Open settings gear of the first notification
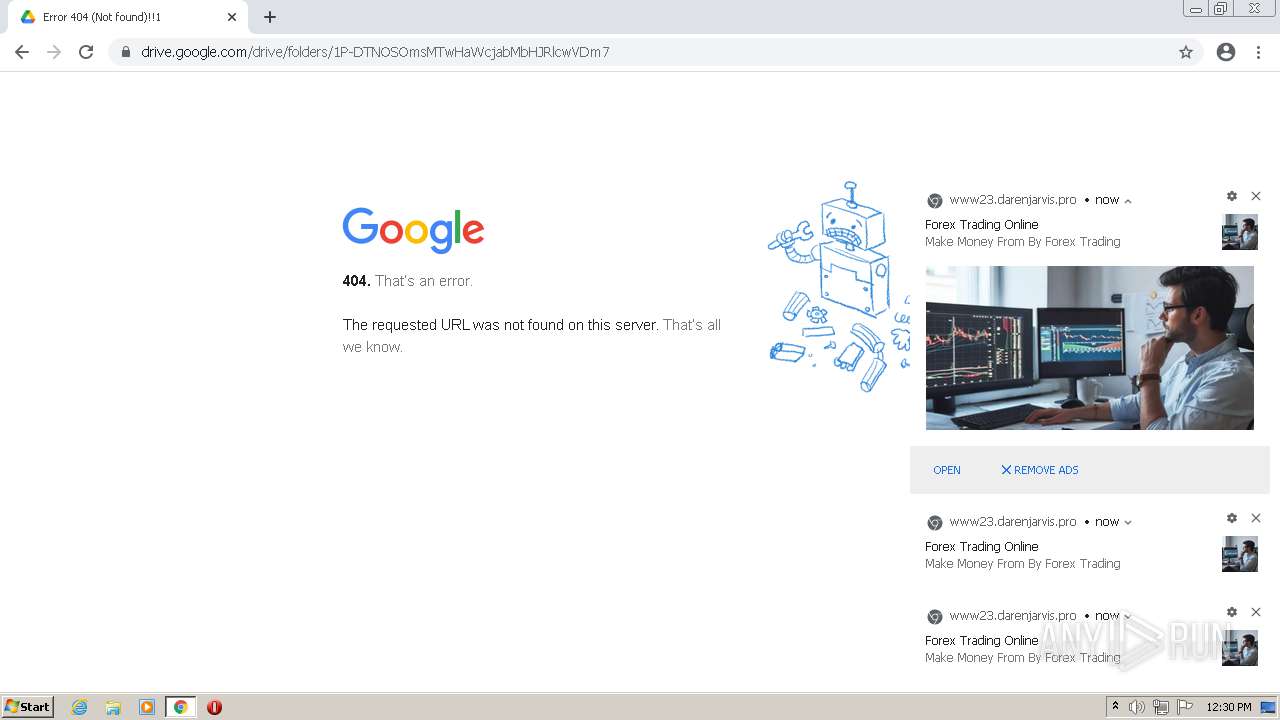This screenshot has width=1280, height=720. click(x=1232, y=196)
